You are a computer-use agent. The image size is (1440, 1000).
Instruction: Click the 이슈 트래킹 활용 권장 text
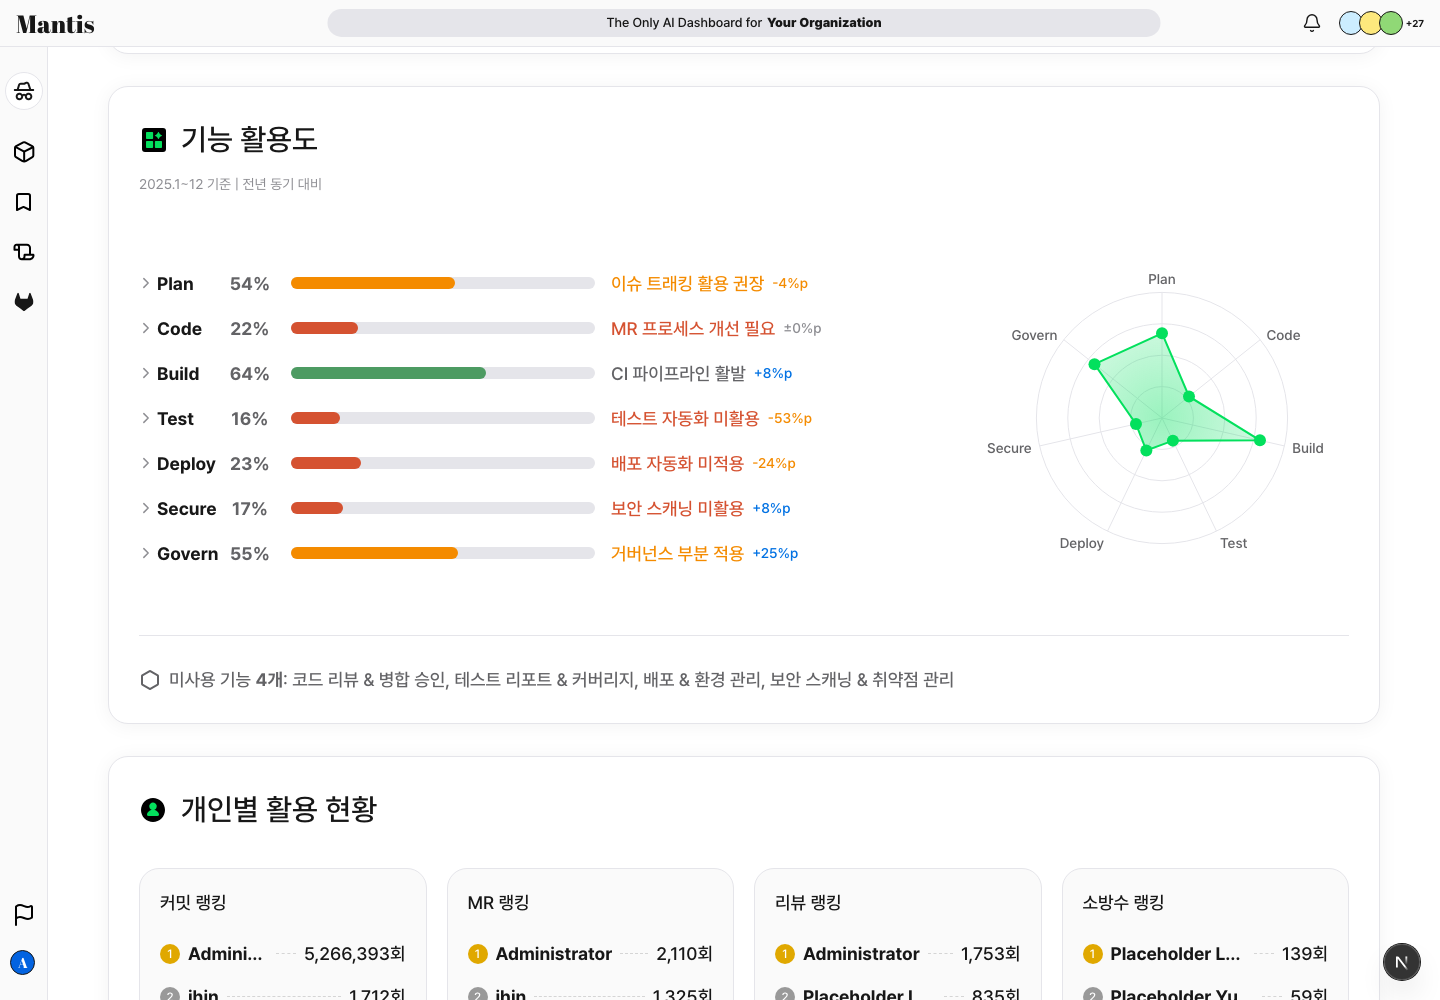[x=687, y=284]
